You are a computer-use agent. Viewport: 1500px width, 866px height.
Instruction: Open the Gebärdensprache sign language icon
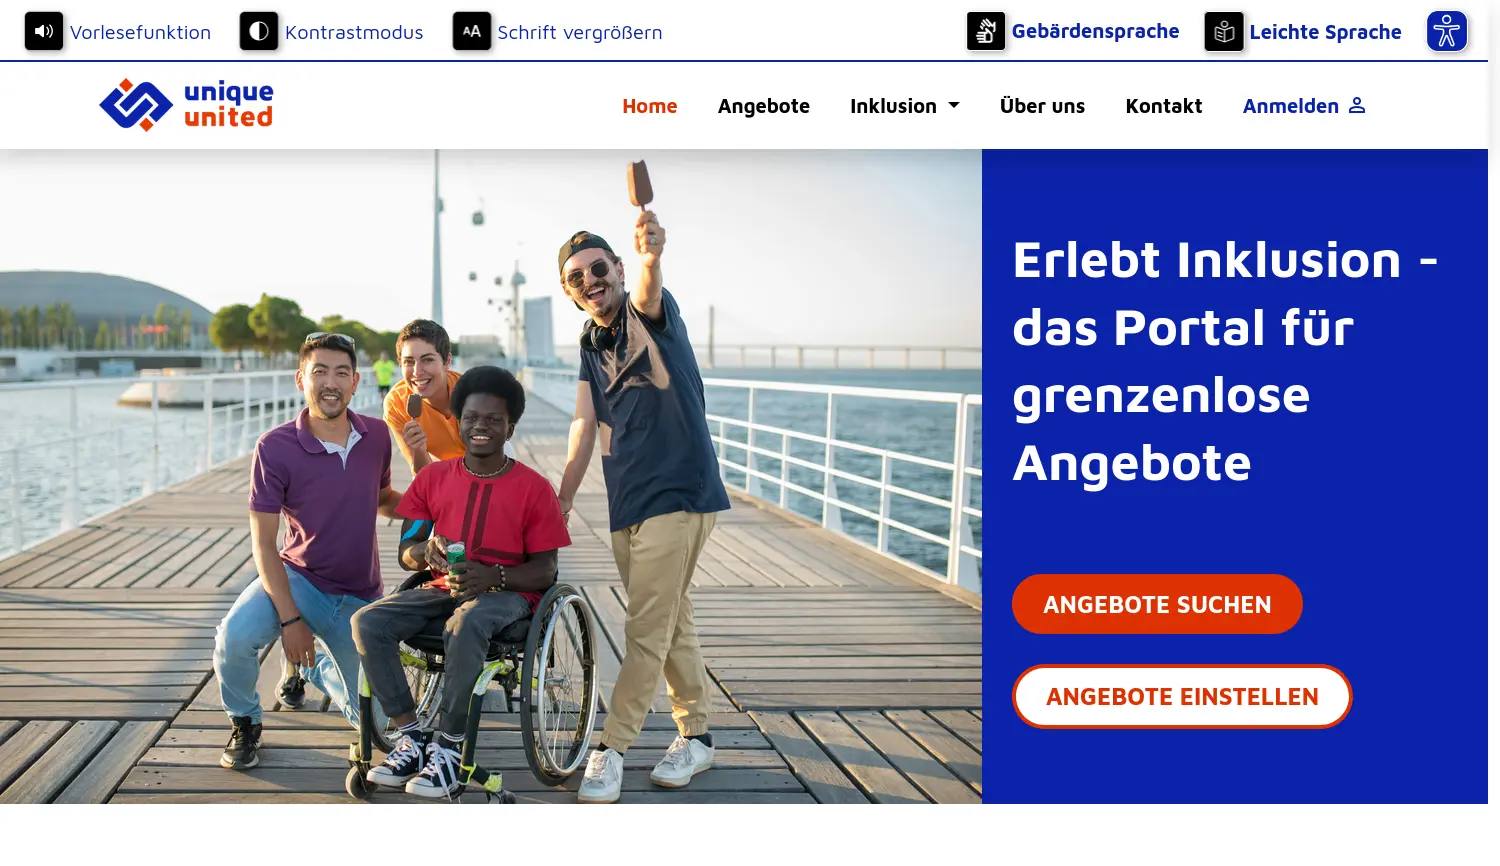(986, 31)
